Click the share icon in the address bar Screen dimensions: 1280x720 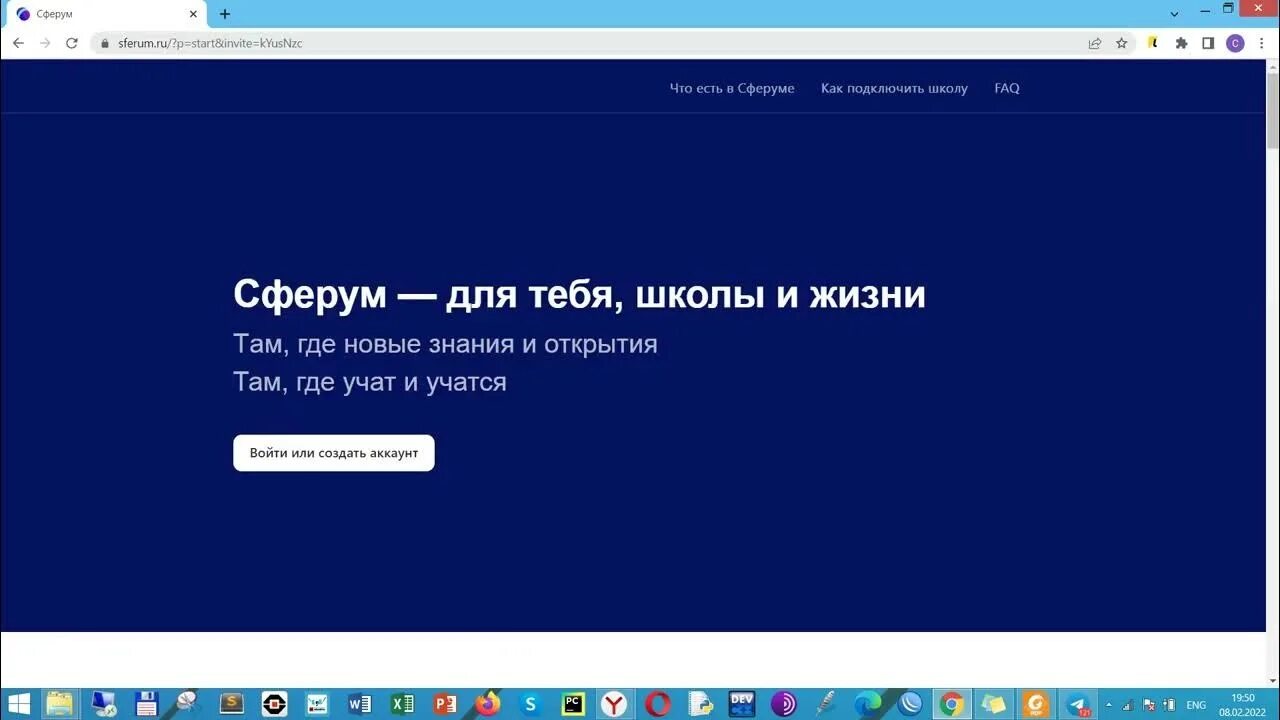(x=1093, y=43)
